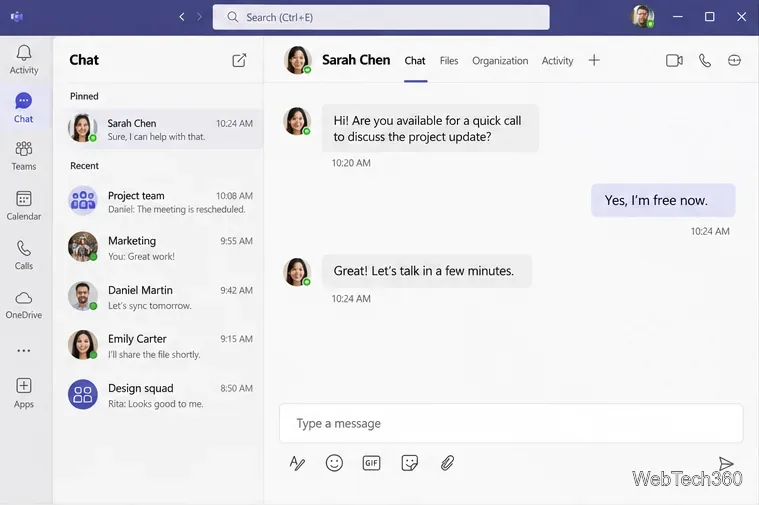Open the Marketing chat
Viewport: 759px width, 505px height.
pyautogui.click(x=159, y=247)
